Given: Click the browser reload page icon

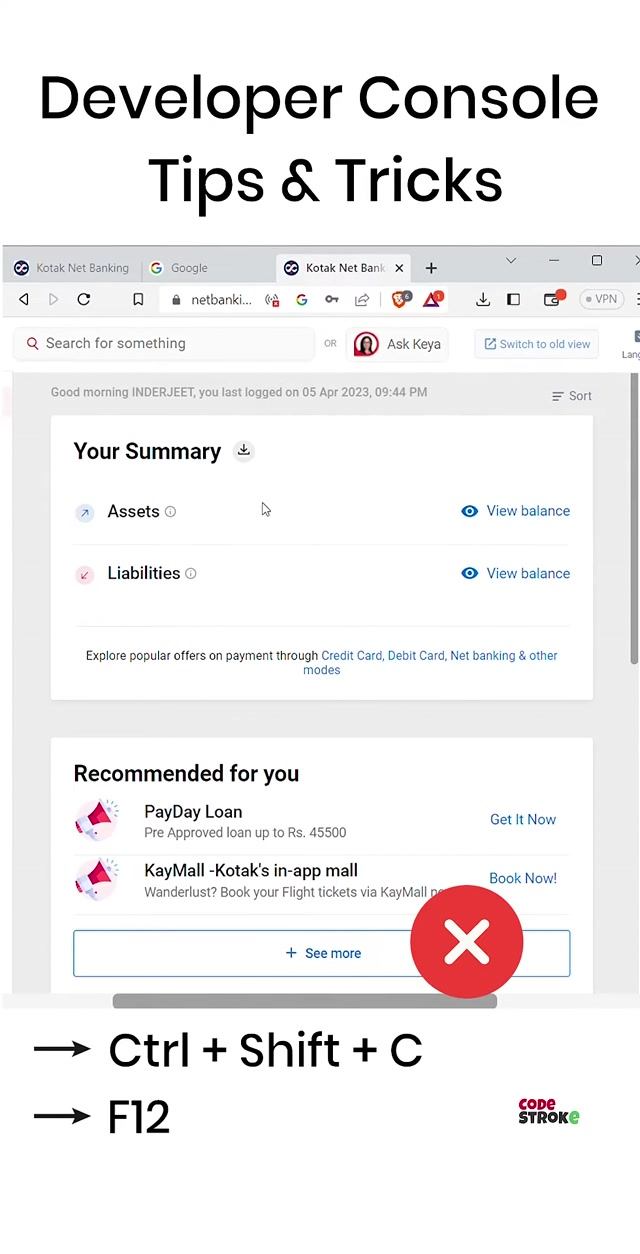Looking at the screenshot, I should point(84,299).
